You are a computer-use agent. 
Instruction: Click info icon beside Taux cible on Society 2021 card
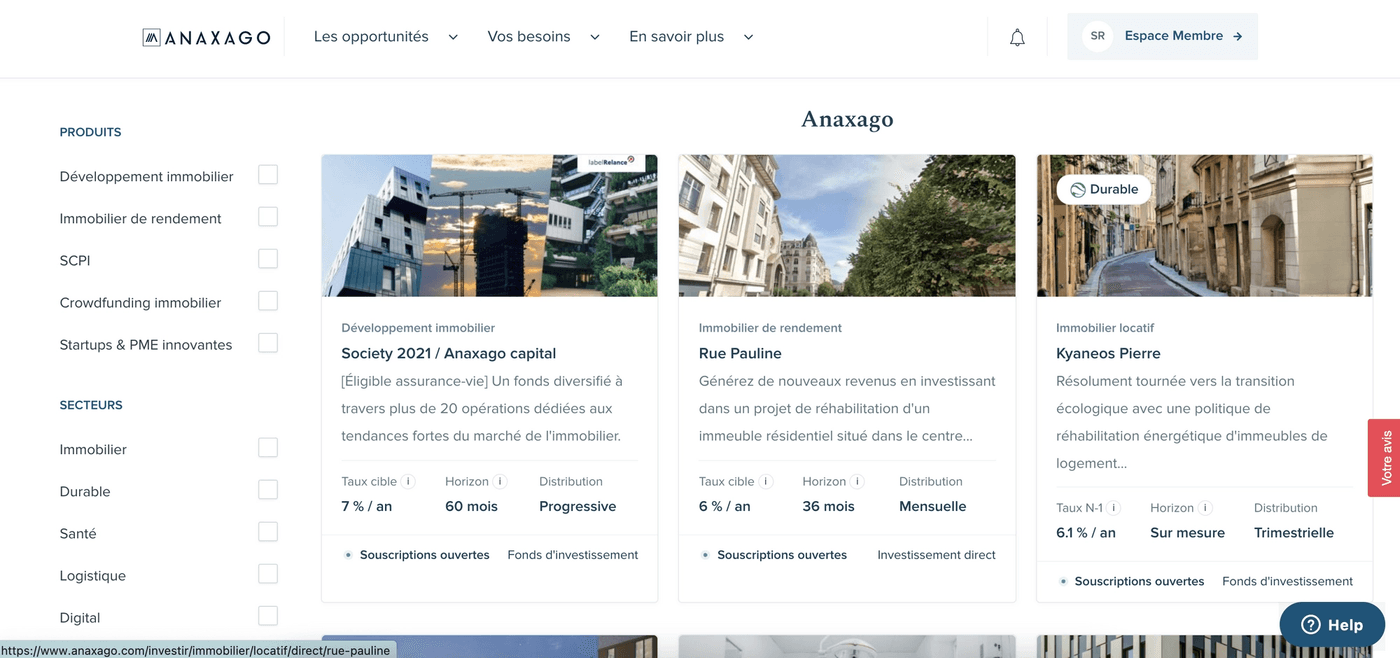click(x=409, y=482)
